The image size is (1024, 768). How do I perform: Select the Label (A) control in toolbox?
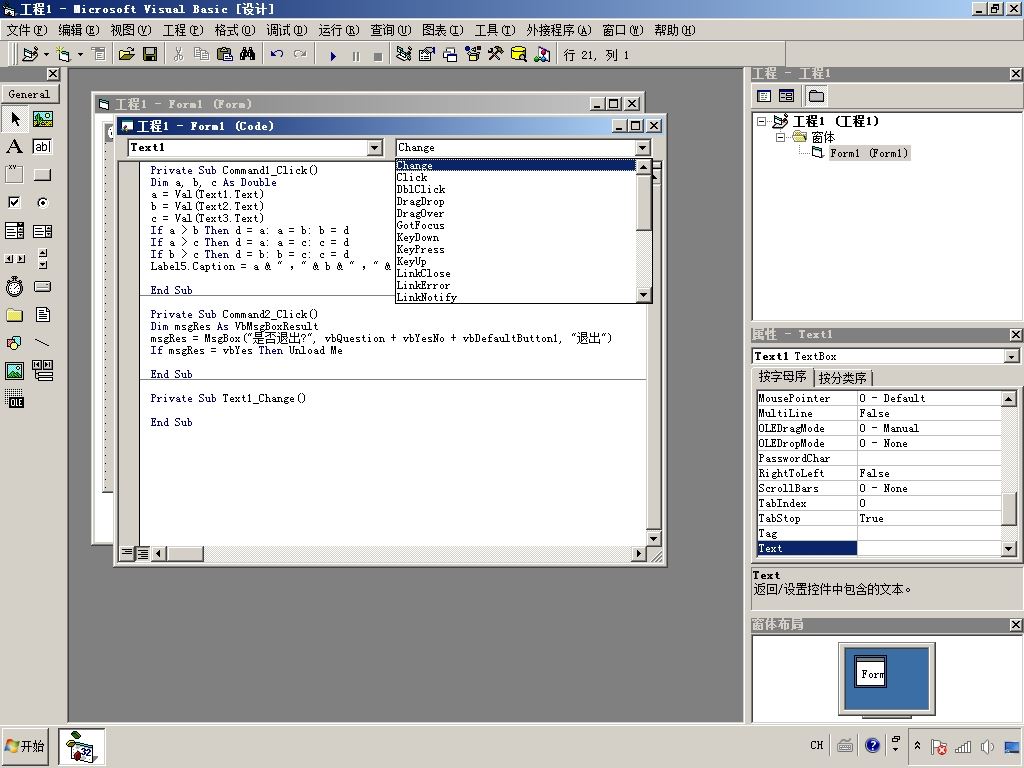click(x=15, y=147)
